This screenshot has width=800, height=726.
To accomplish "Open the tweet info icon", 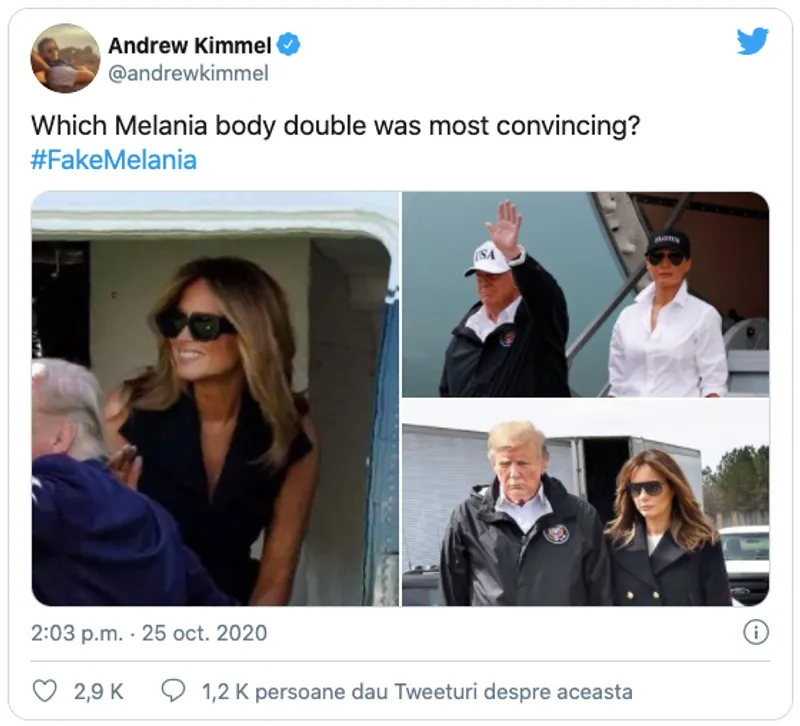I will pyautogui.click(x=756, y=632).
